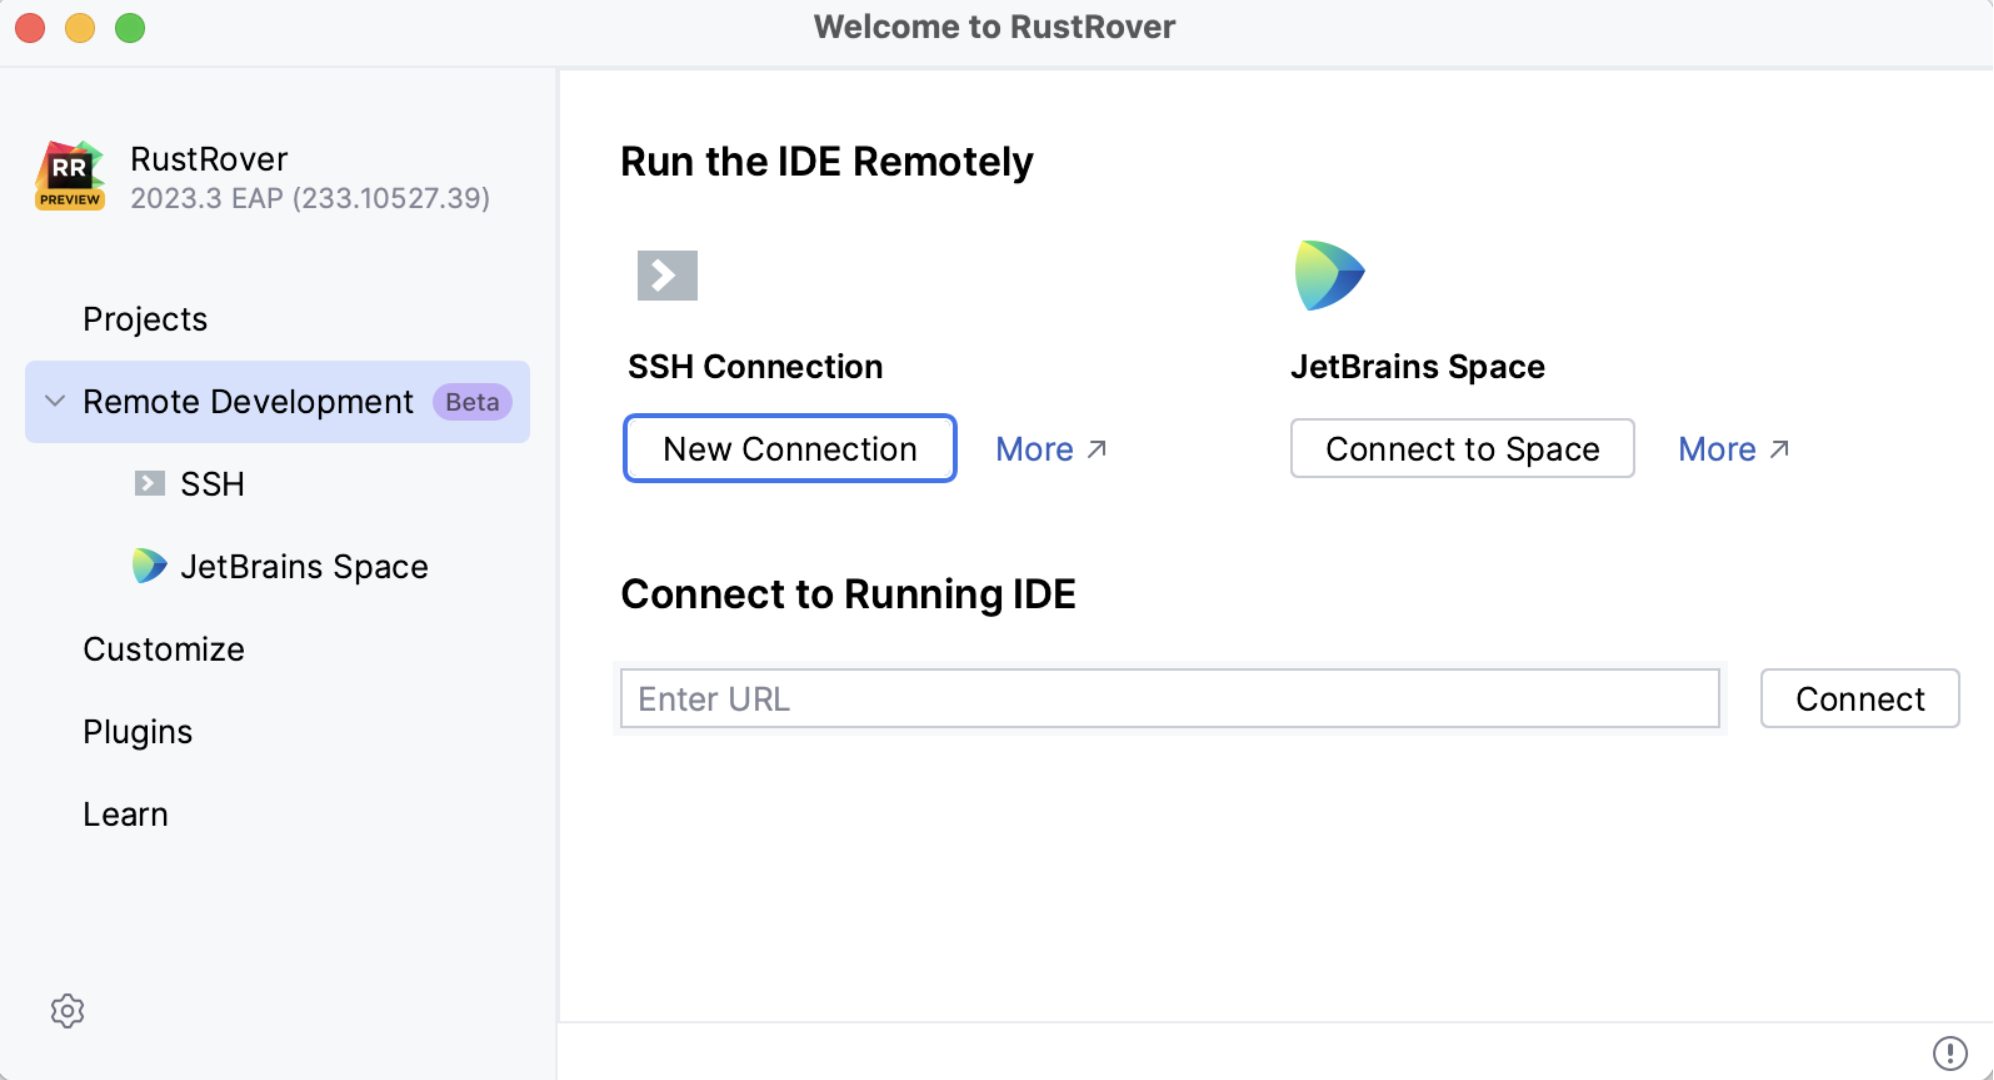Click the large JetBrains Space logo

pos(1328,275)
